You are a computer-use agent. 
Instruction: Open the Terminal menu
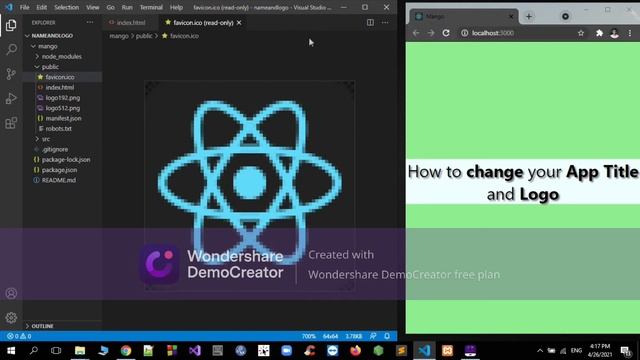point(151,7)
